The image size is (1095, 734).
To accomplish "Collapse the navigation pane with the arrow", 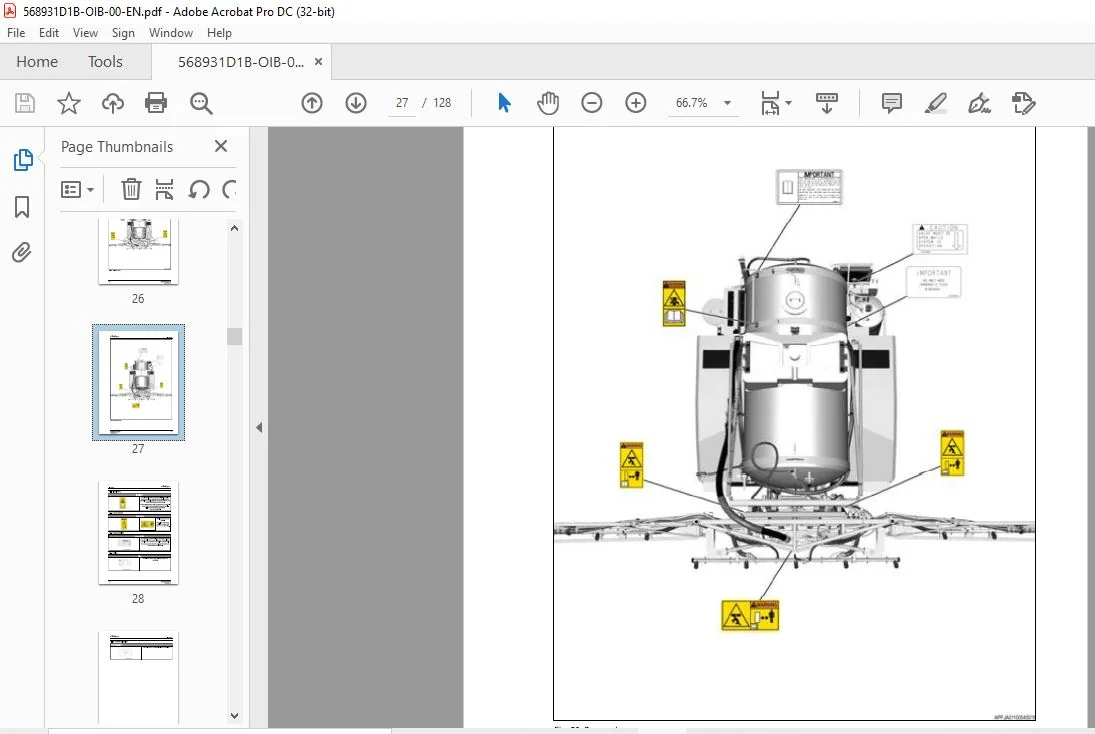I will pos(259,427).
